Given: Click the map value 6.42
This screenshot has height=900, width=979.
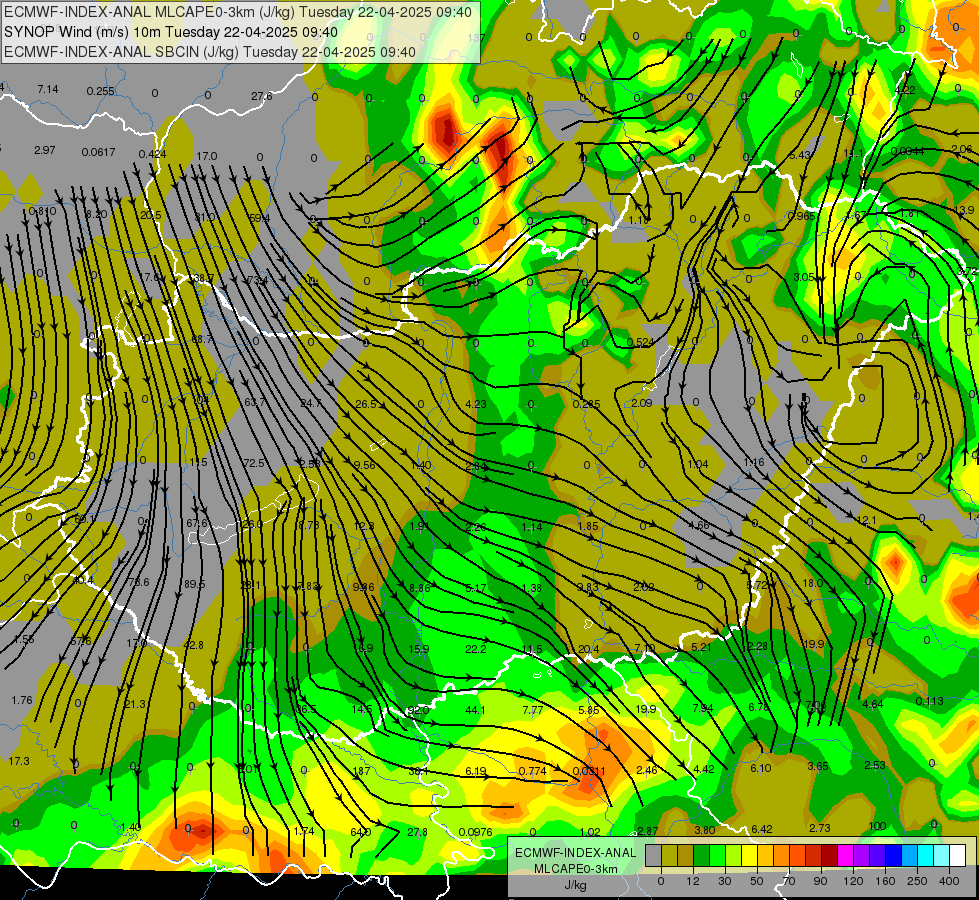Looking at the screenshot, I should tap(762, 829).
